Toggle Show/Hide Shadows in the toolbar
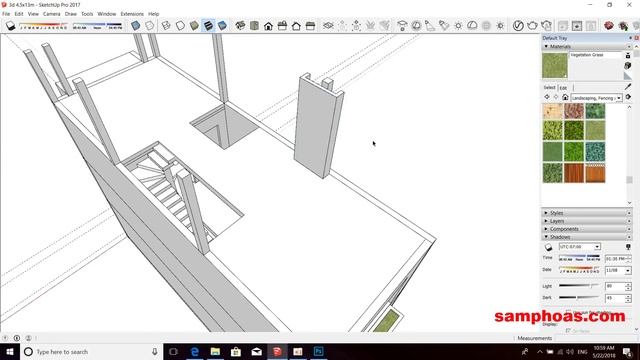Viewport: 640px width, 360px height. [x=11, y=26]
